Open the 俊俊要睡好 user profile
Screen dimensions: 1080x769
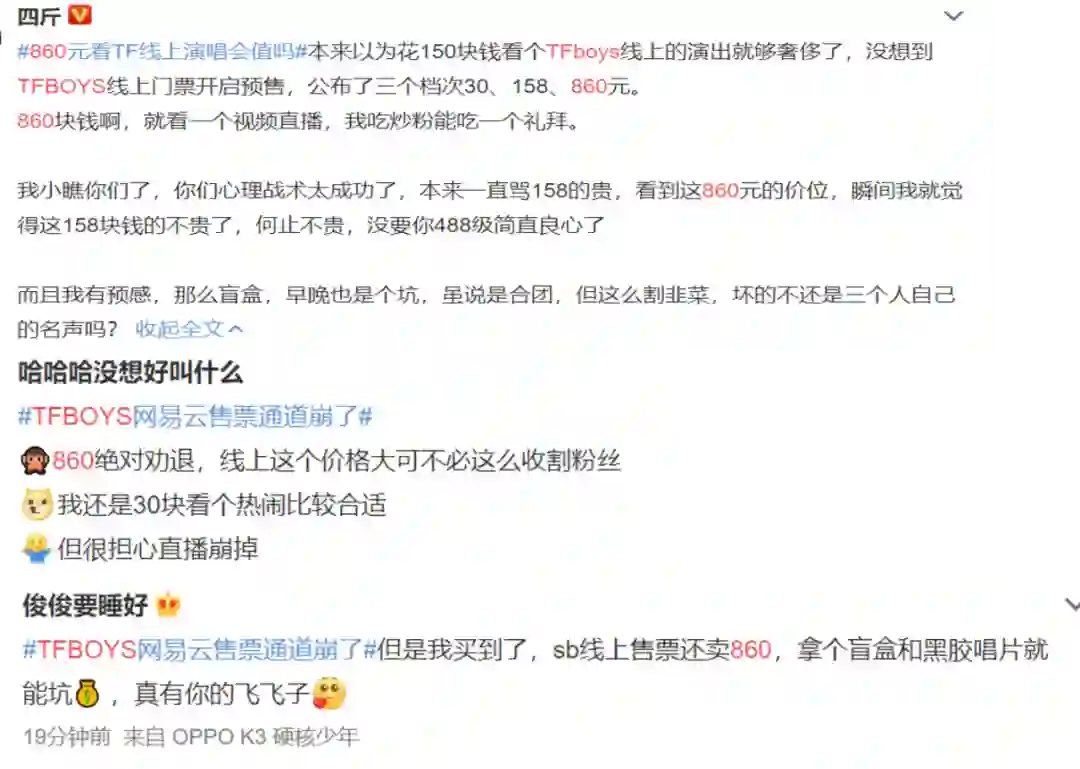(x=85, y=605)
